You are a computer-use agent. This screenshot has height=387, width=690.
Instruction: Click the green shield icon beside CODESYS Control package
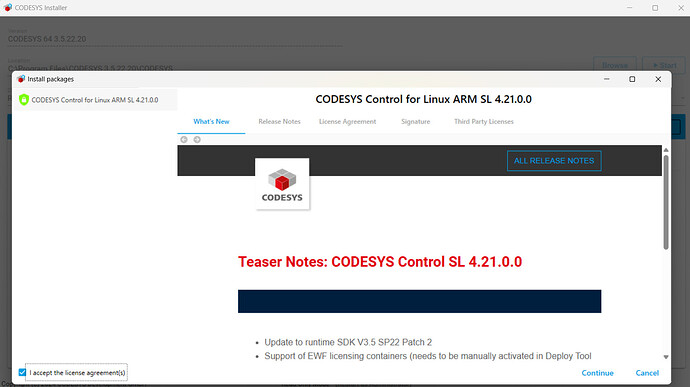tap(24, 100)
